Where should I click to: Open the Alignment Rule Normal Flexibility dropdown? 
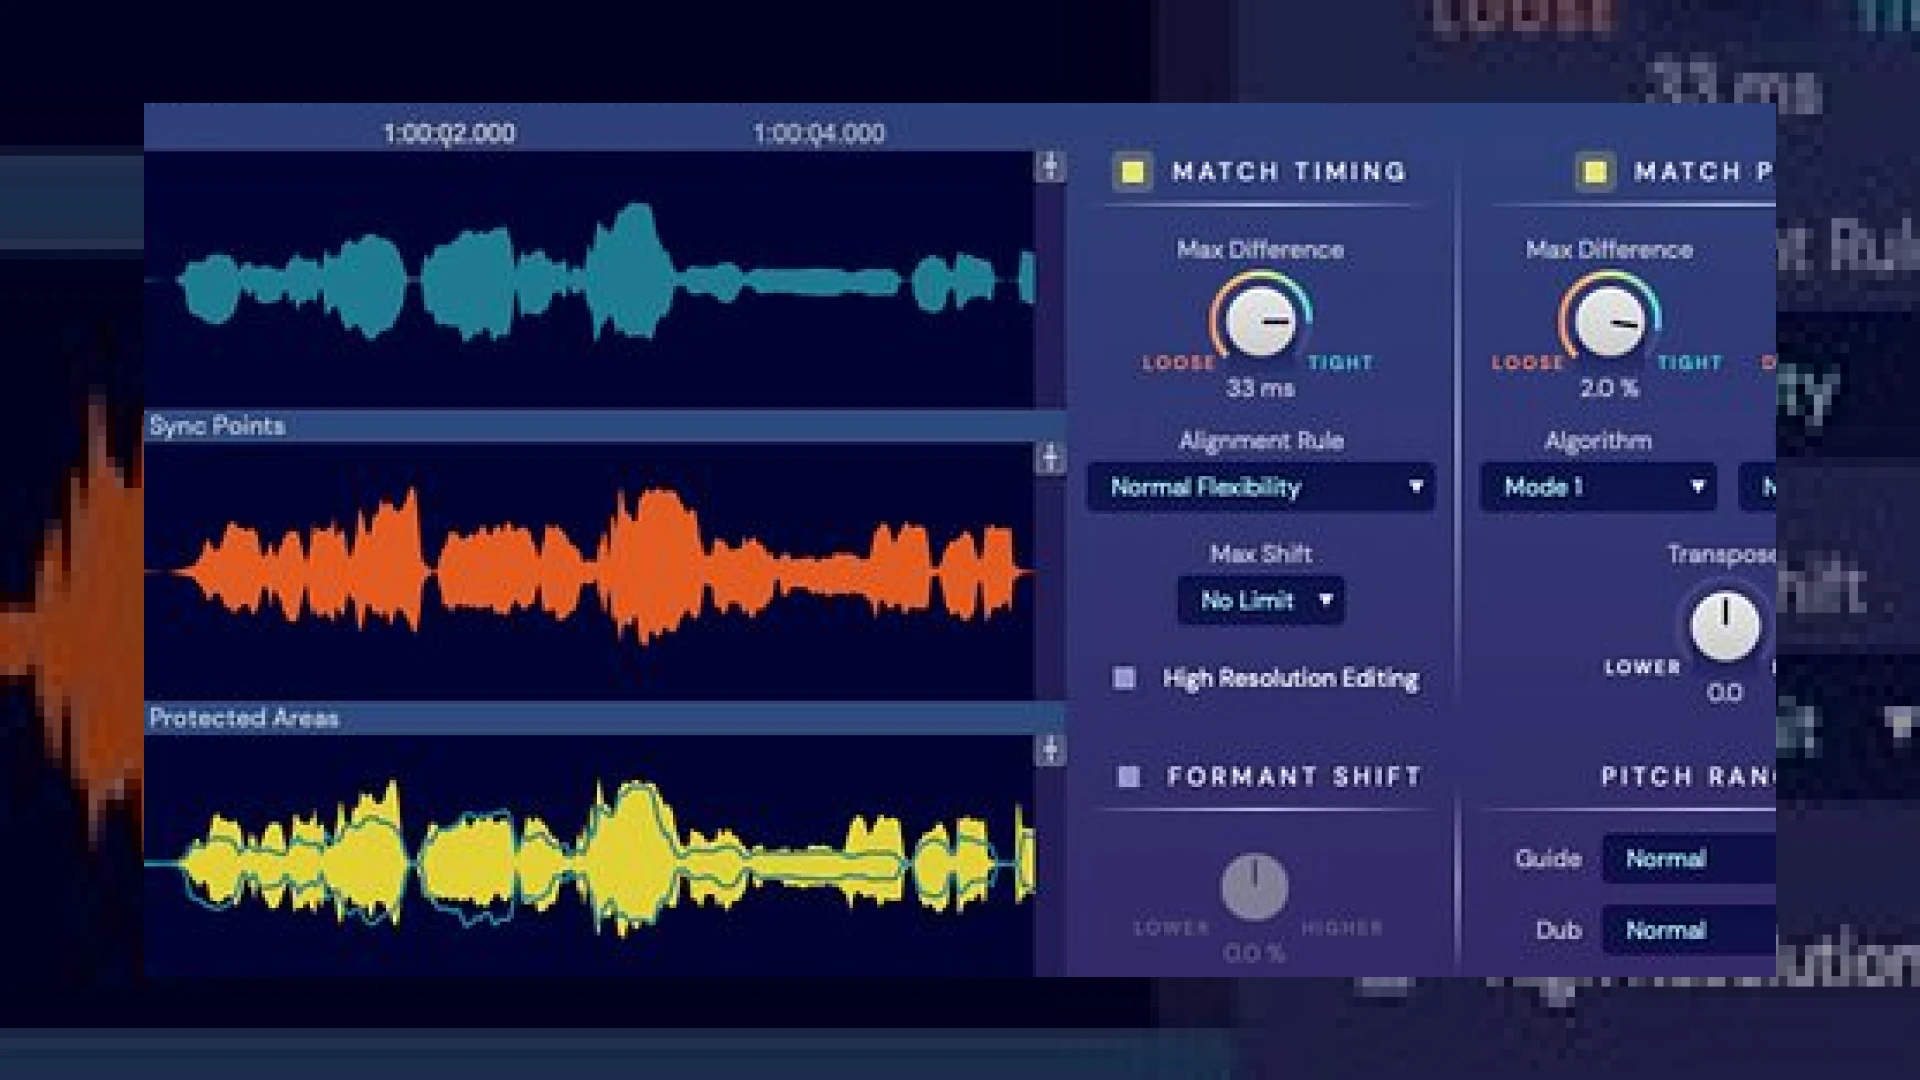(x=1261, y=487)
